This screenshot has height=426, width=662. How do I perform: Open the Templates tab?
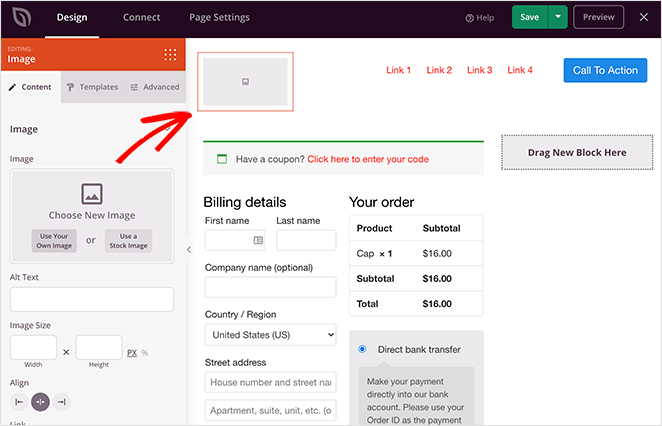coord(92,87)
